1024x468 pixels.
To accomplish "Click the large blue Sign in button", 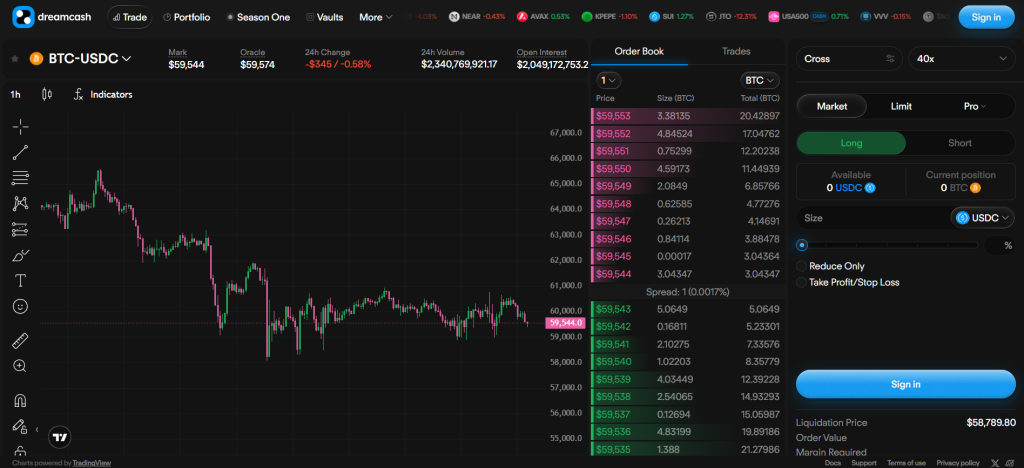I will click(905, 384).
